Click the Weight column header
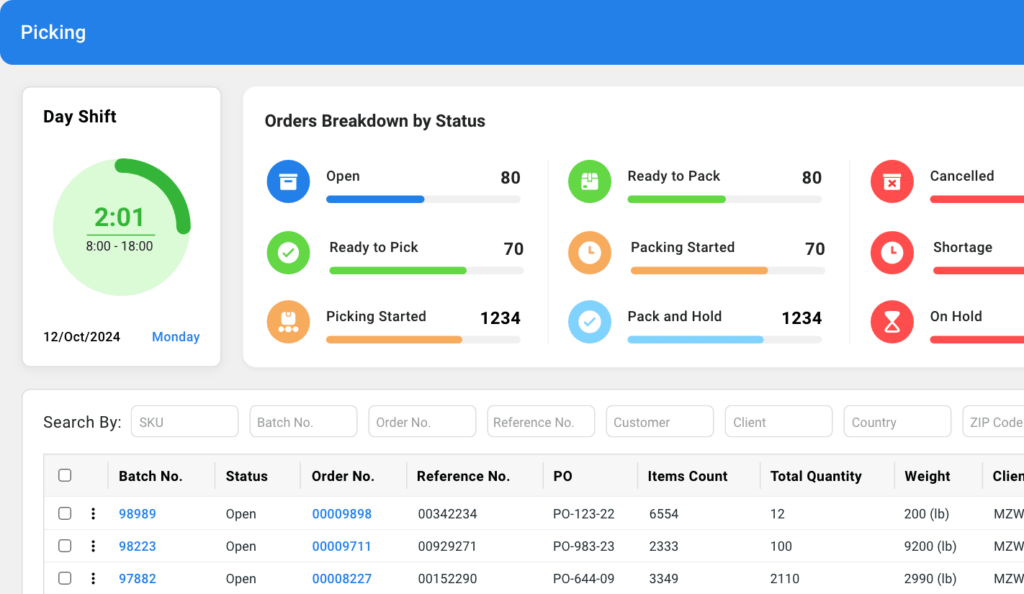Screen dimensions: 1024x594 pyautogui.click(x=927, y=476)
